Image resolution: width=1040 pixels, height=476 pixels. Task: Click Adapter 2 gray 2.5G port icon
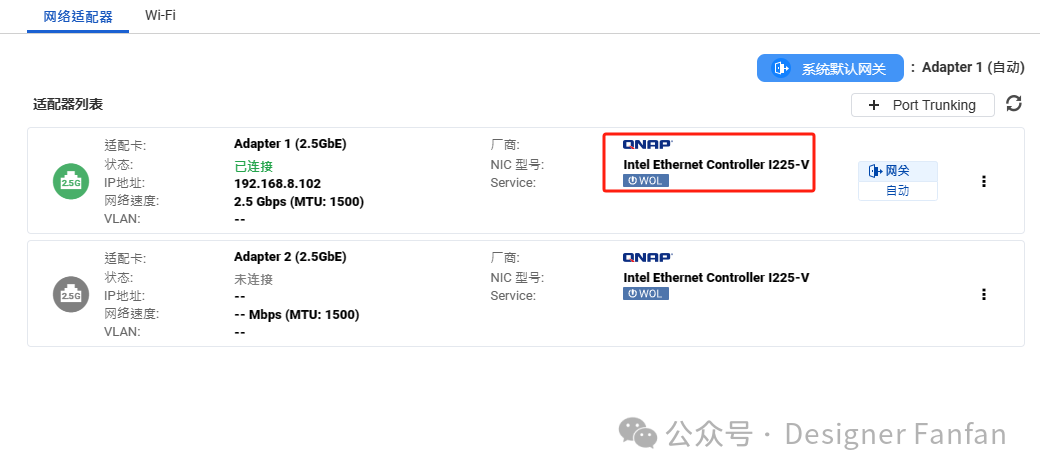point(71,294)
